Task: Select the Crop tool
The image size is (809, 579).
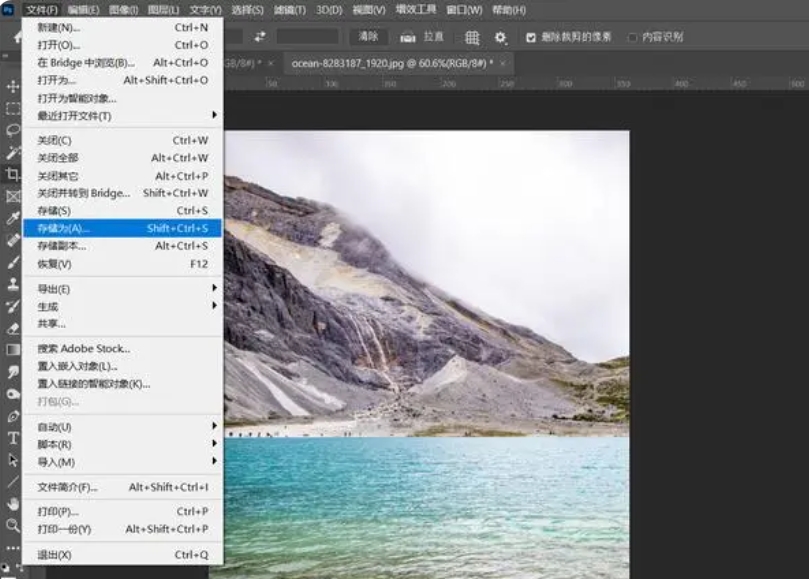Action: click(x=12, y=174)
